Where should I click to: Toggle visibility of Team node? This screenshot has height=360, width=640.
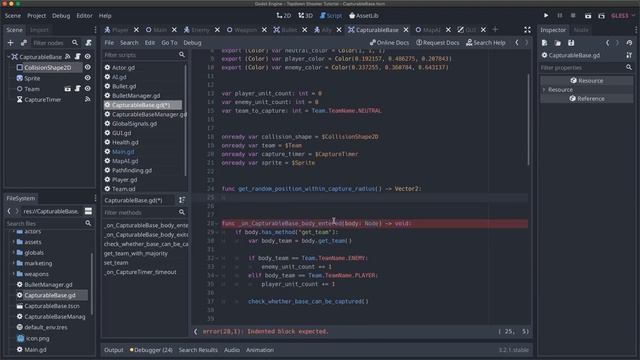click(x=88, y=89)
